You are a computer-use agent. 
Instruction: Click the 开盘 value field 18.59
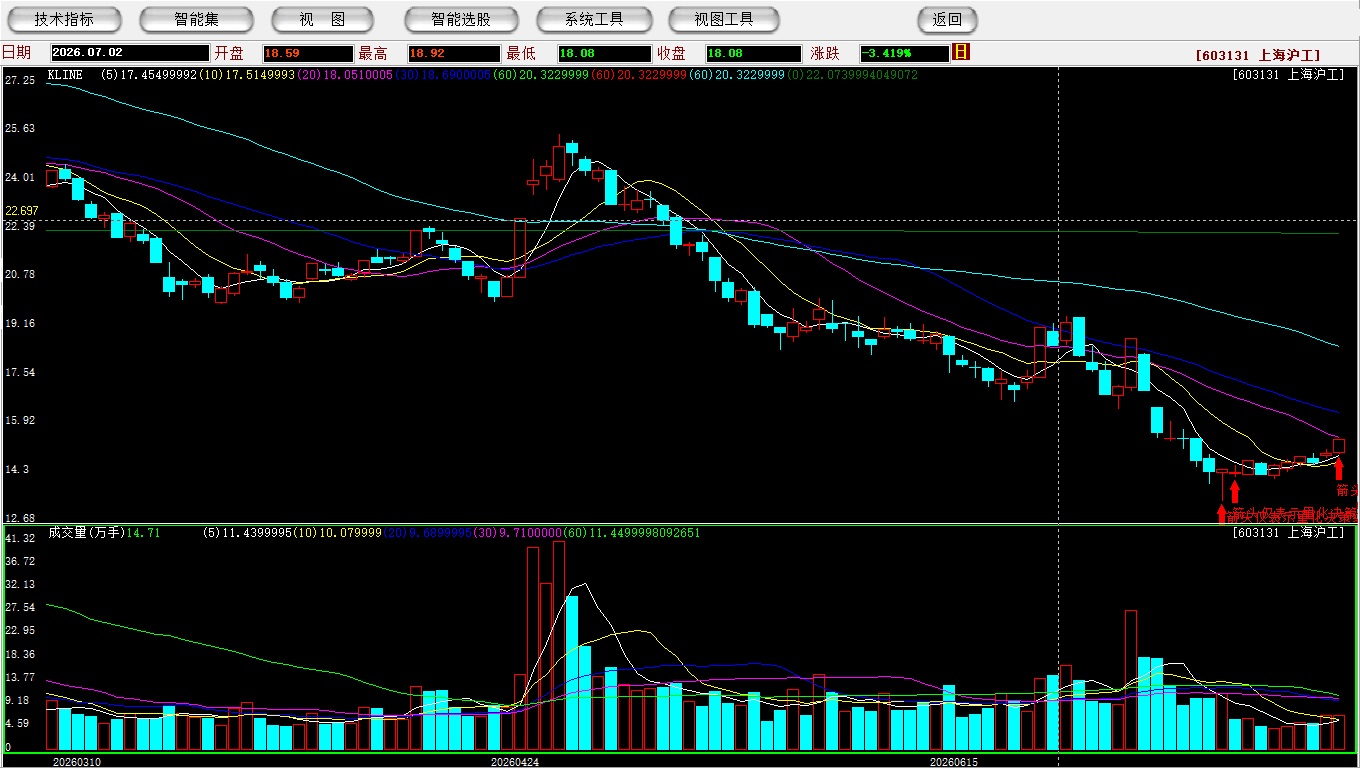(308, 53)
